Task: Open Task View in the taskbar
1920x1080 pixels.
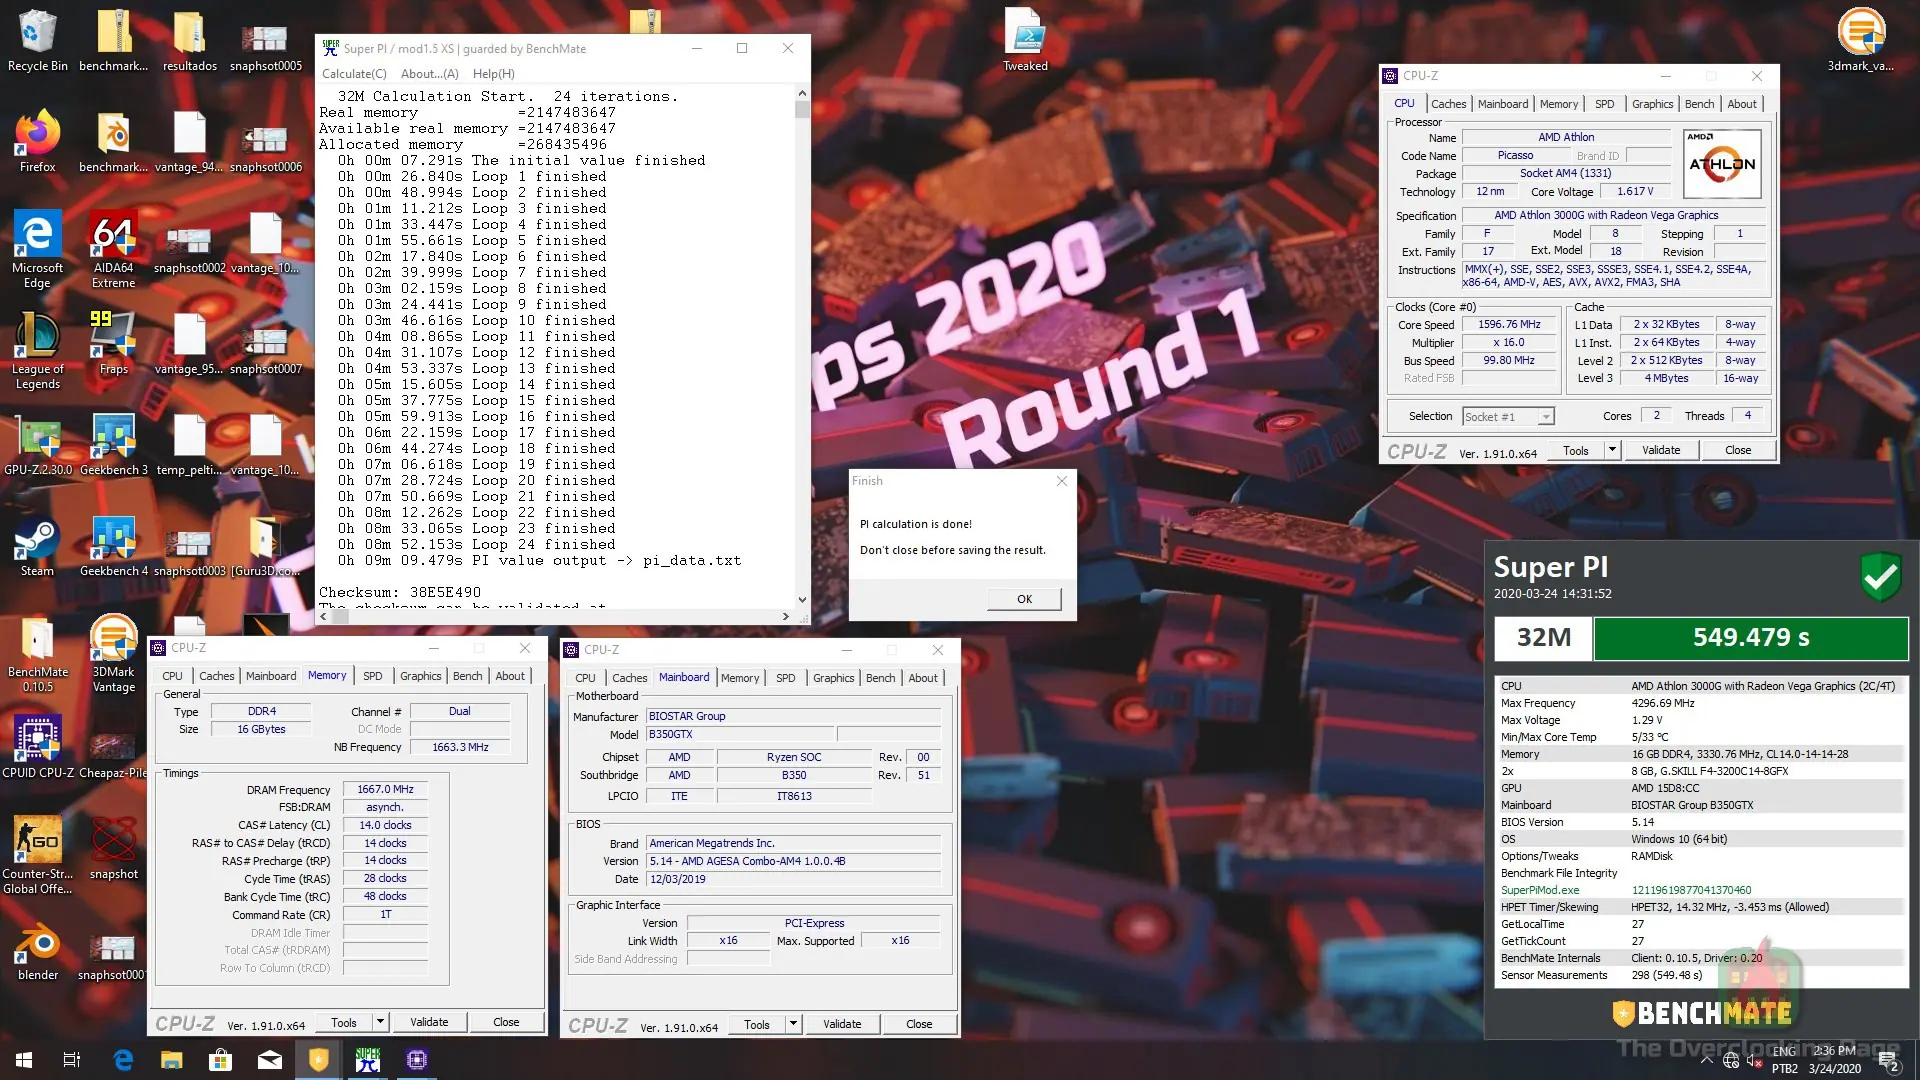Action: tap(72, 1060)
